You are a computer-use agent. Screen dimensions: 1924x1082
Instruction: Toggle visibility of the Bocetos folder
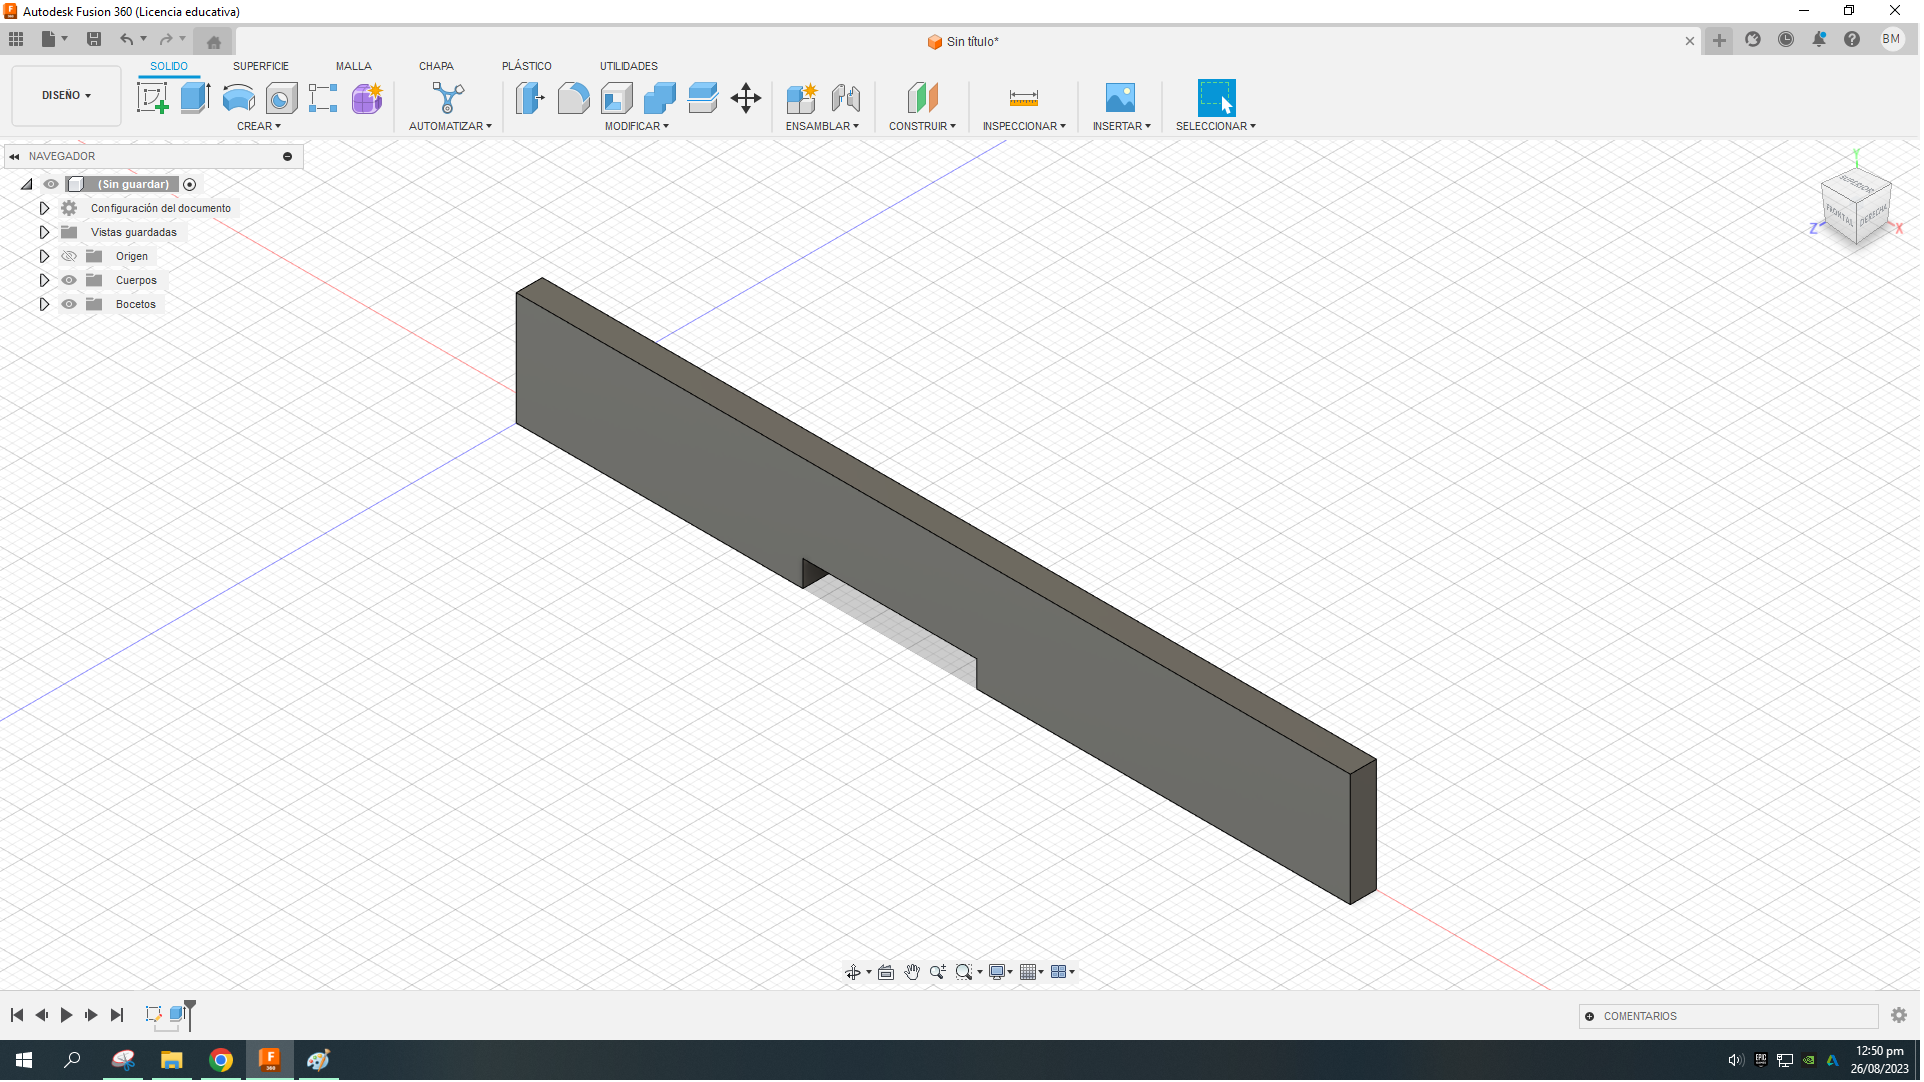tap(69, 304)
